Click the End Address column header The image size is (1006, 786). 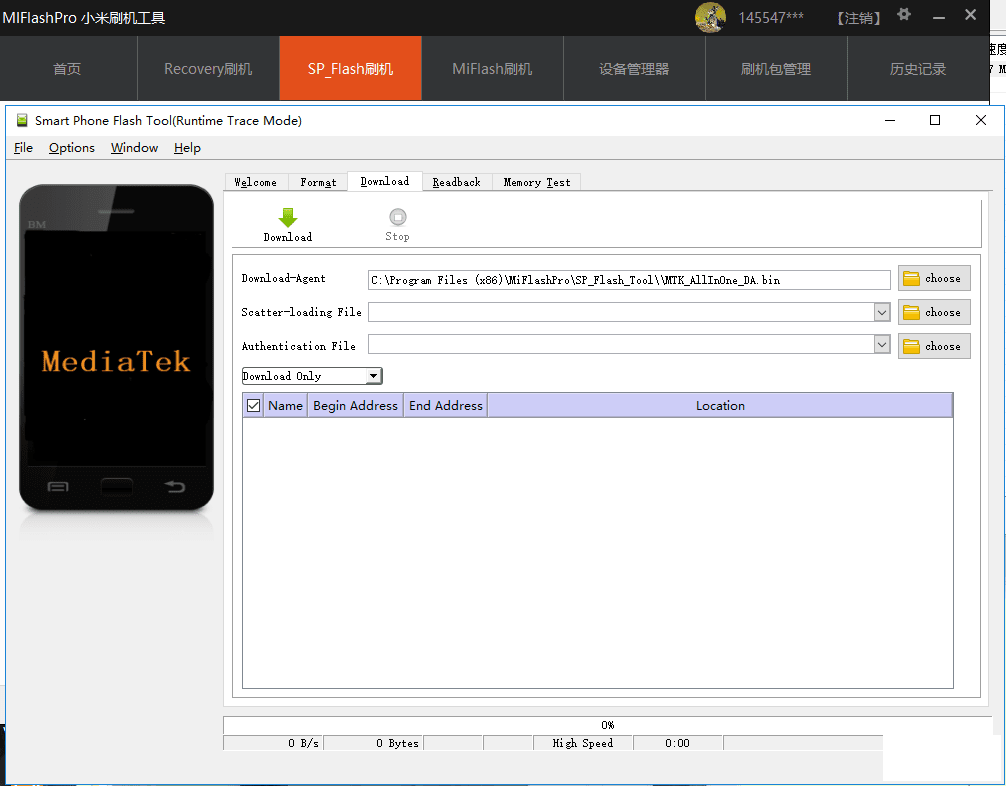[446, 406]
